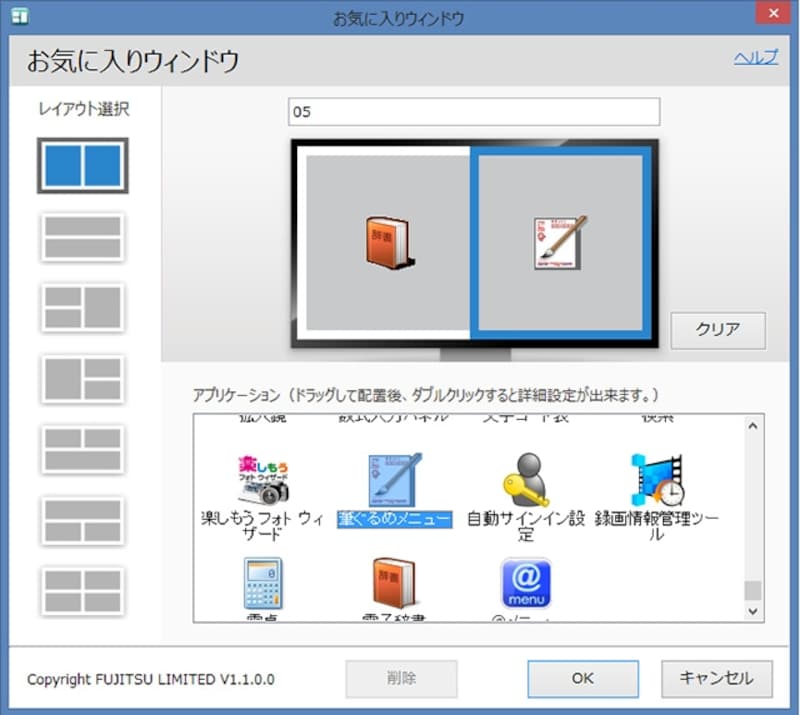Screen dimensions: 800x715
Task: Choose the stacked two-row layout
Action: 84,238
